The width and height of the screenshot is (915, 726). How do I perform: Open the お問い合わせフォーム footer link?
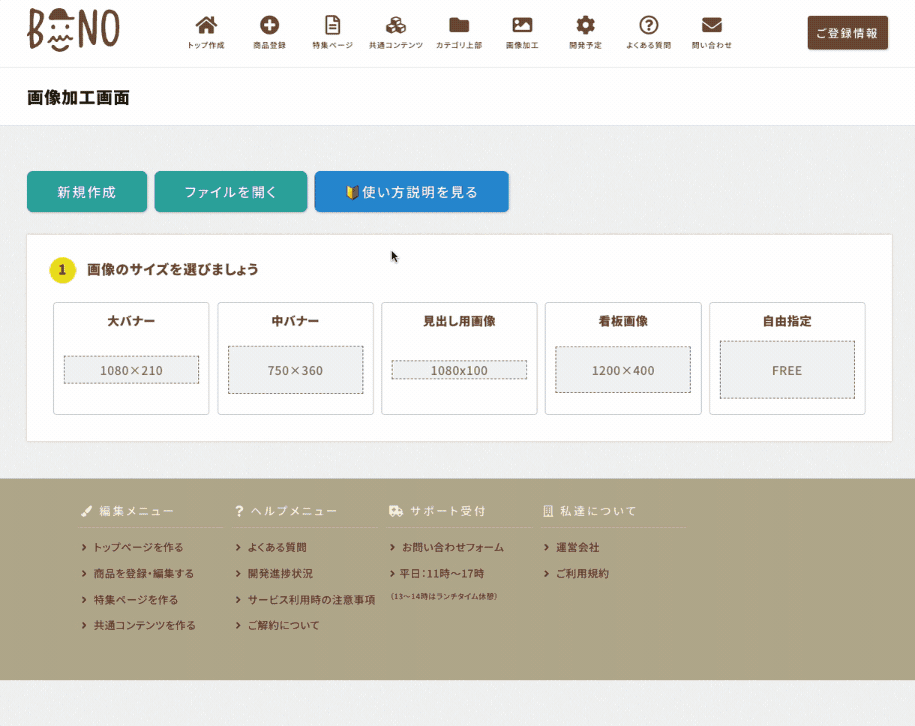(452, 548)
